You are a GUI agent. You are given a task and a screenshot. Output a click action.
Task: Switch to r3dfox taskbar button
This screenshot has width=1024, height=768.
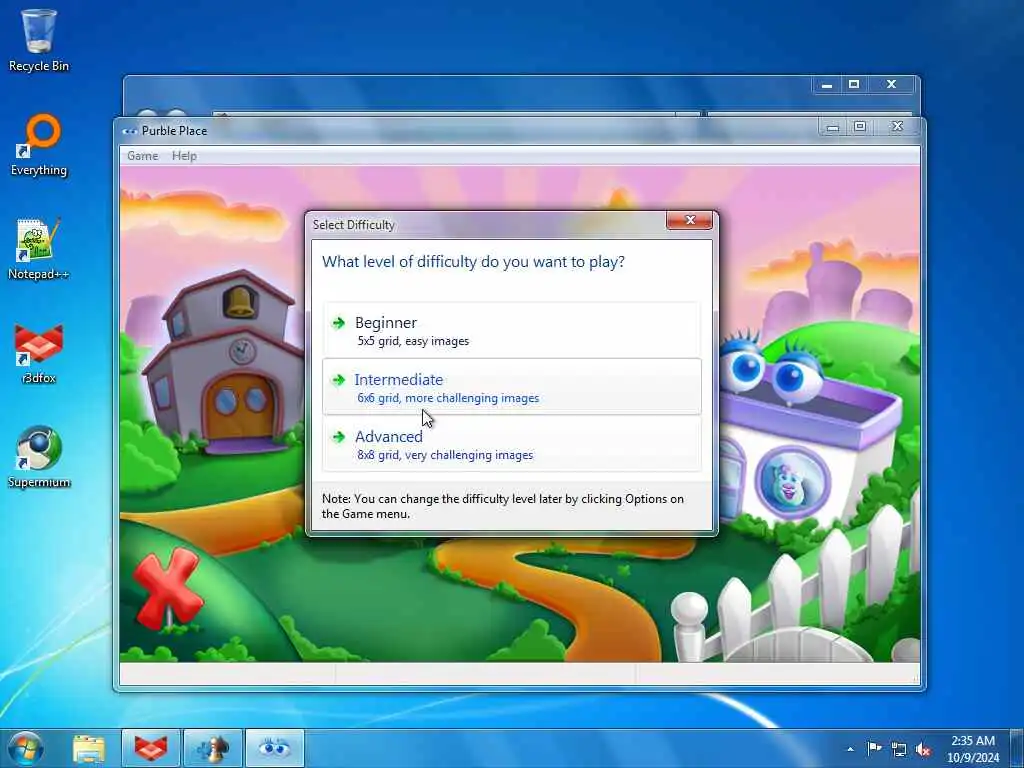[151, 748]
